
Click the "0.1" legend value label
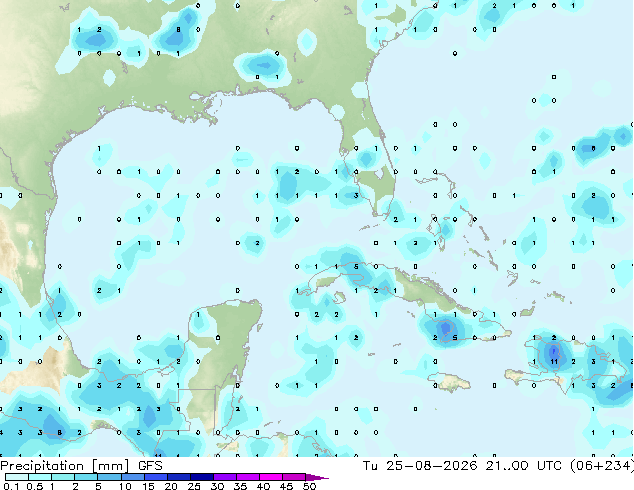pos(12,486)
